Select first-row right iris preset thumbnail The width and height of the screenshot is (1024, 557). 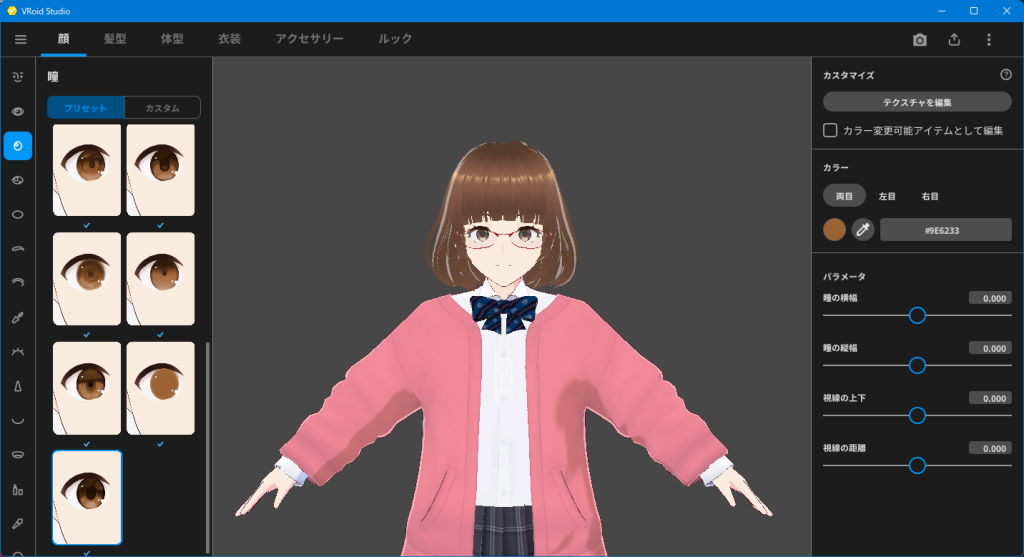161,170
